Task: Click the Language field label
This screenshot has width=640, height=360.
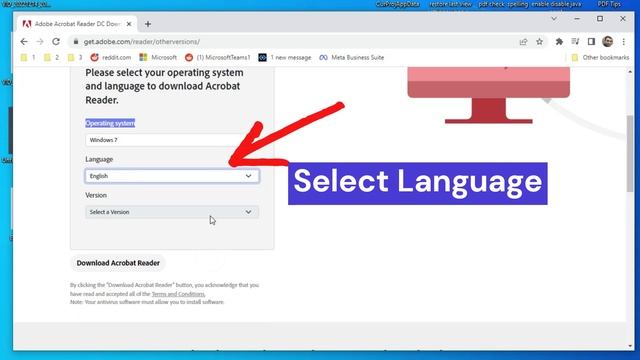Action: point(99,159)
